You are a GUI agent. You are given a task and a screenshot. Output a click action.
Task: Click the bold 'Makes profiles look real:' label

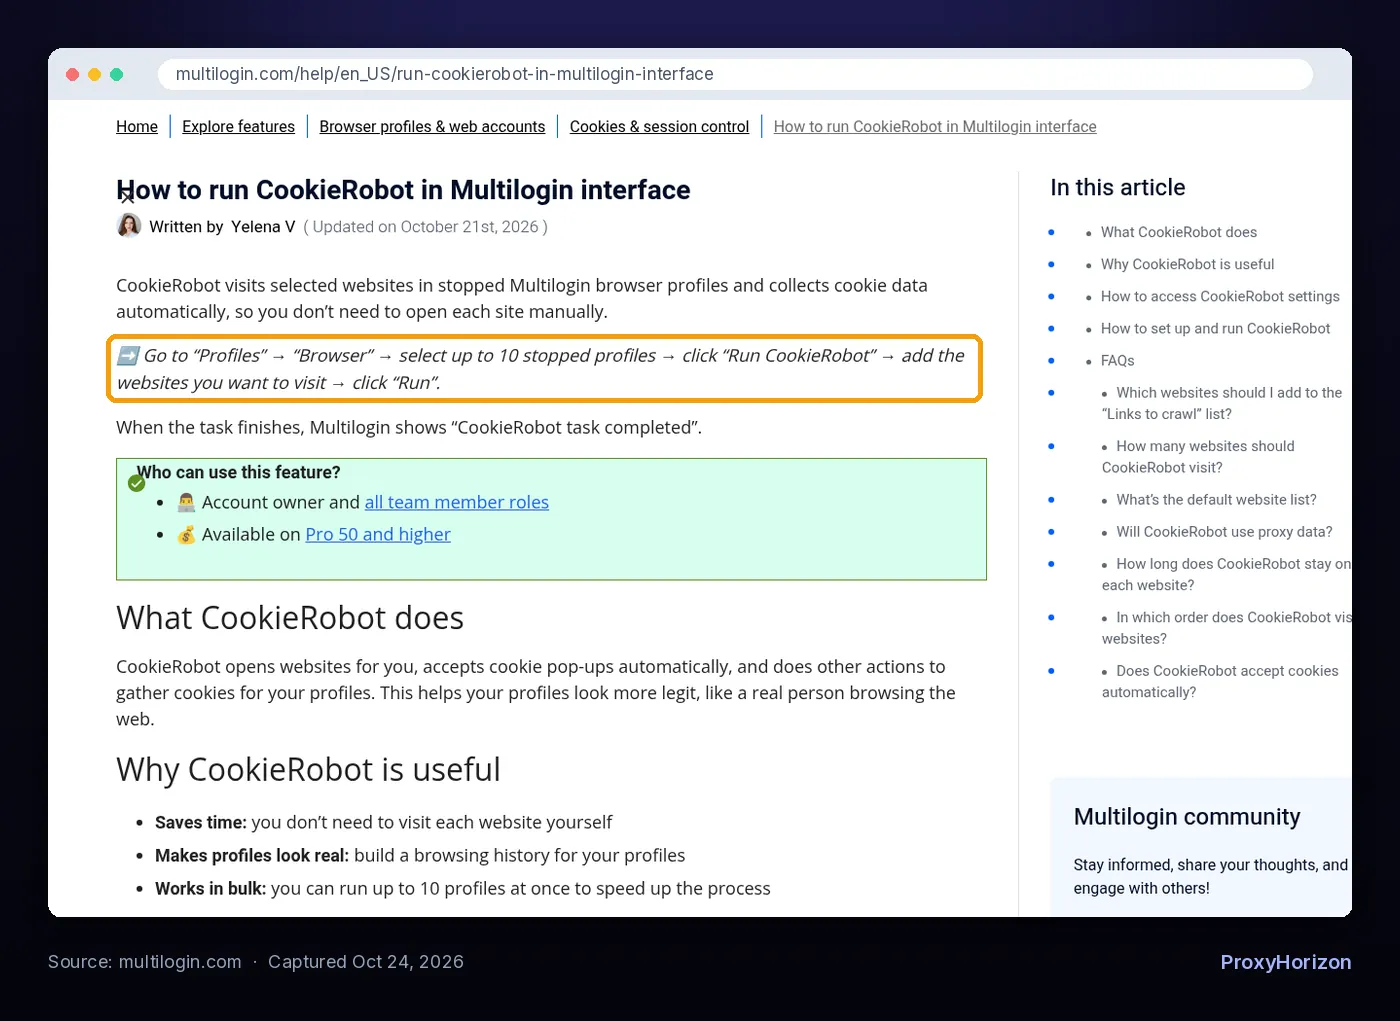[x=252, y=855]
